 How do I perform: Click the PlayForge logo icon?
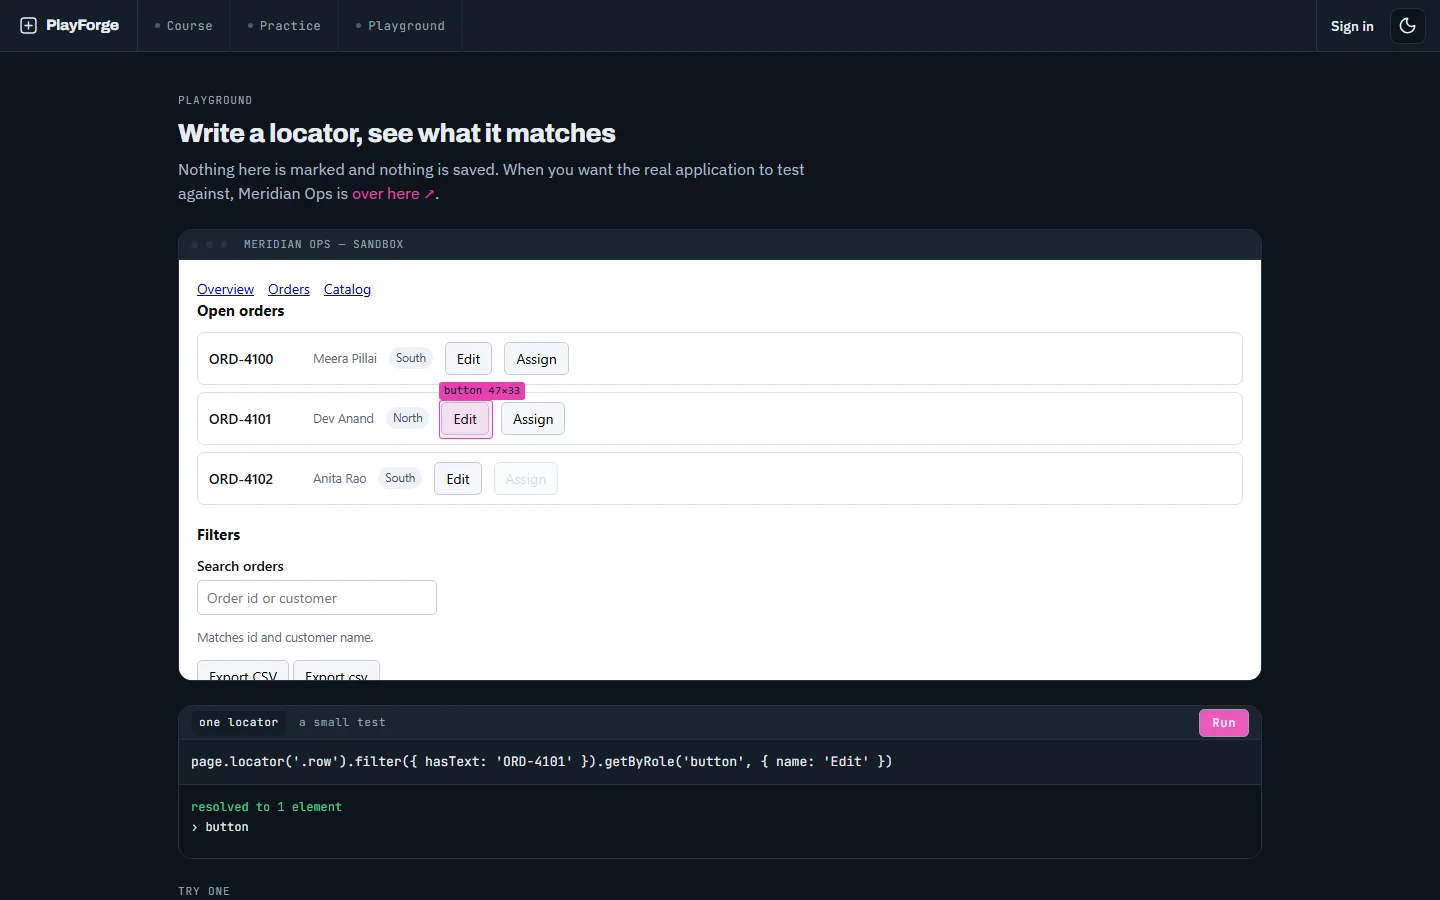click(x=28, y=26)
